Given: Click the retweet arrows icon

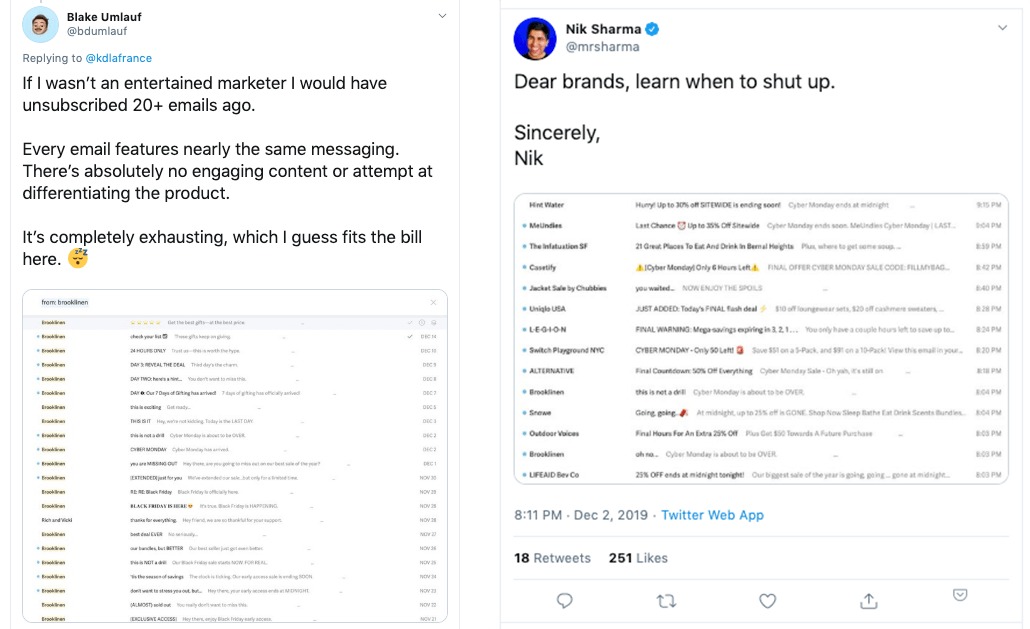Looking at the screenshot, I should (x=666, y=601).
